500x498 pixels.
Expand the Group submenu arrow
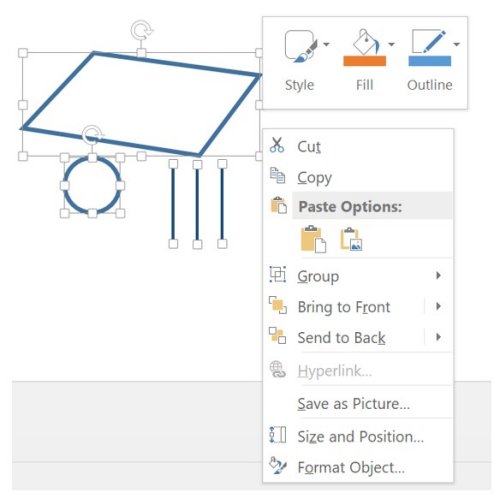(x=438, y=275)
